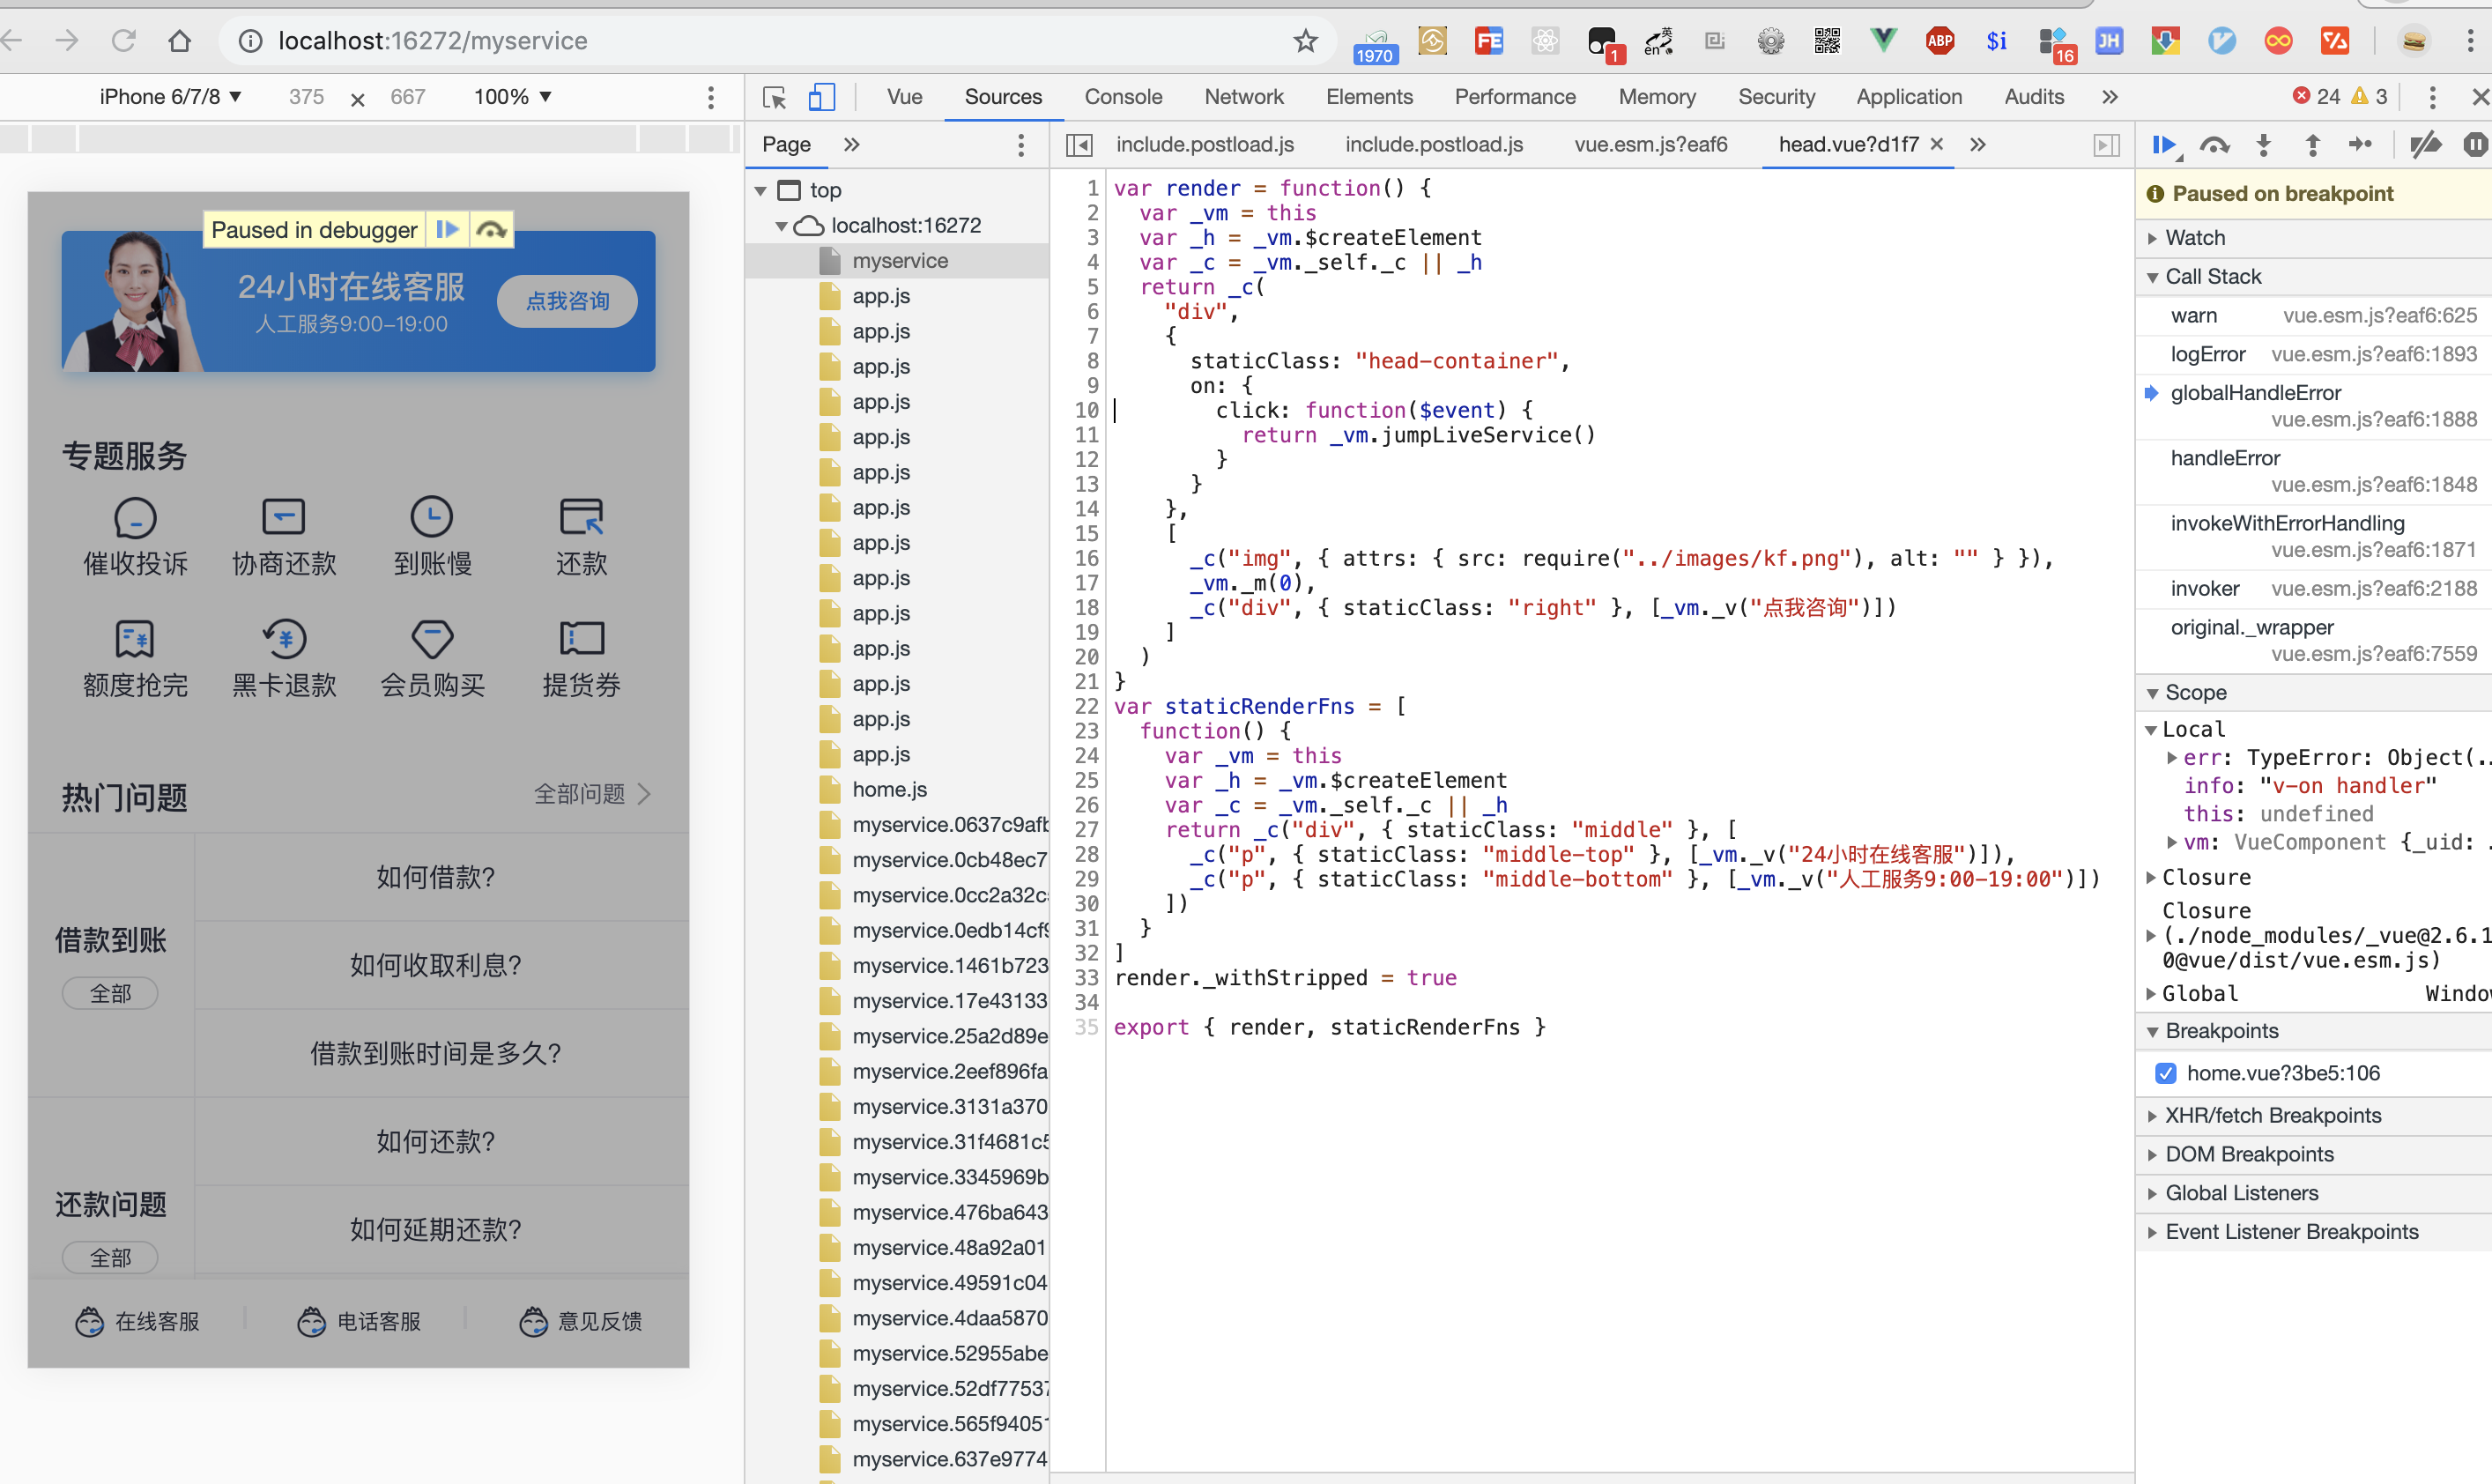The height and width of the screenshot is (1484, 2492).
Task: Hide the debugger sidebar panel
Action: (x=2106, y=145)
